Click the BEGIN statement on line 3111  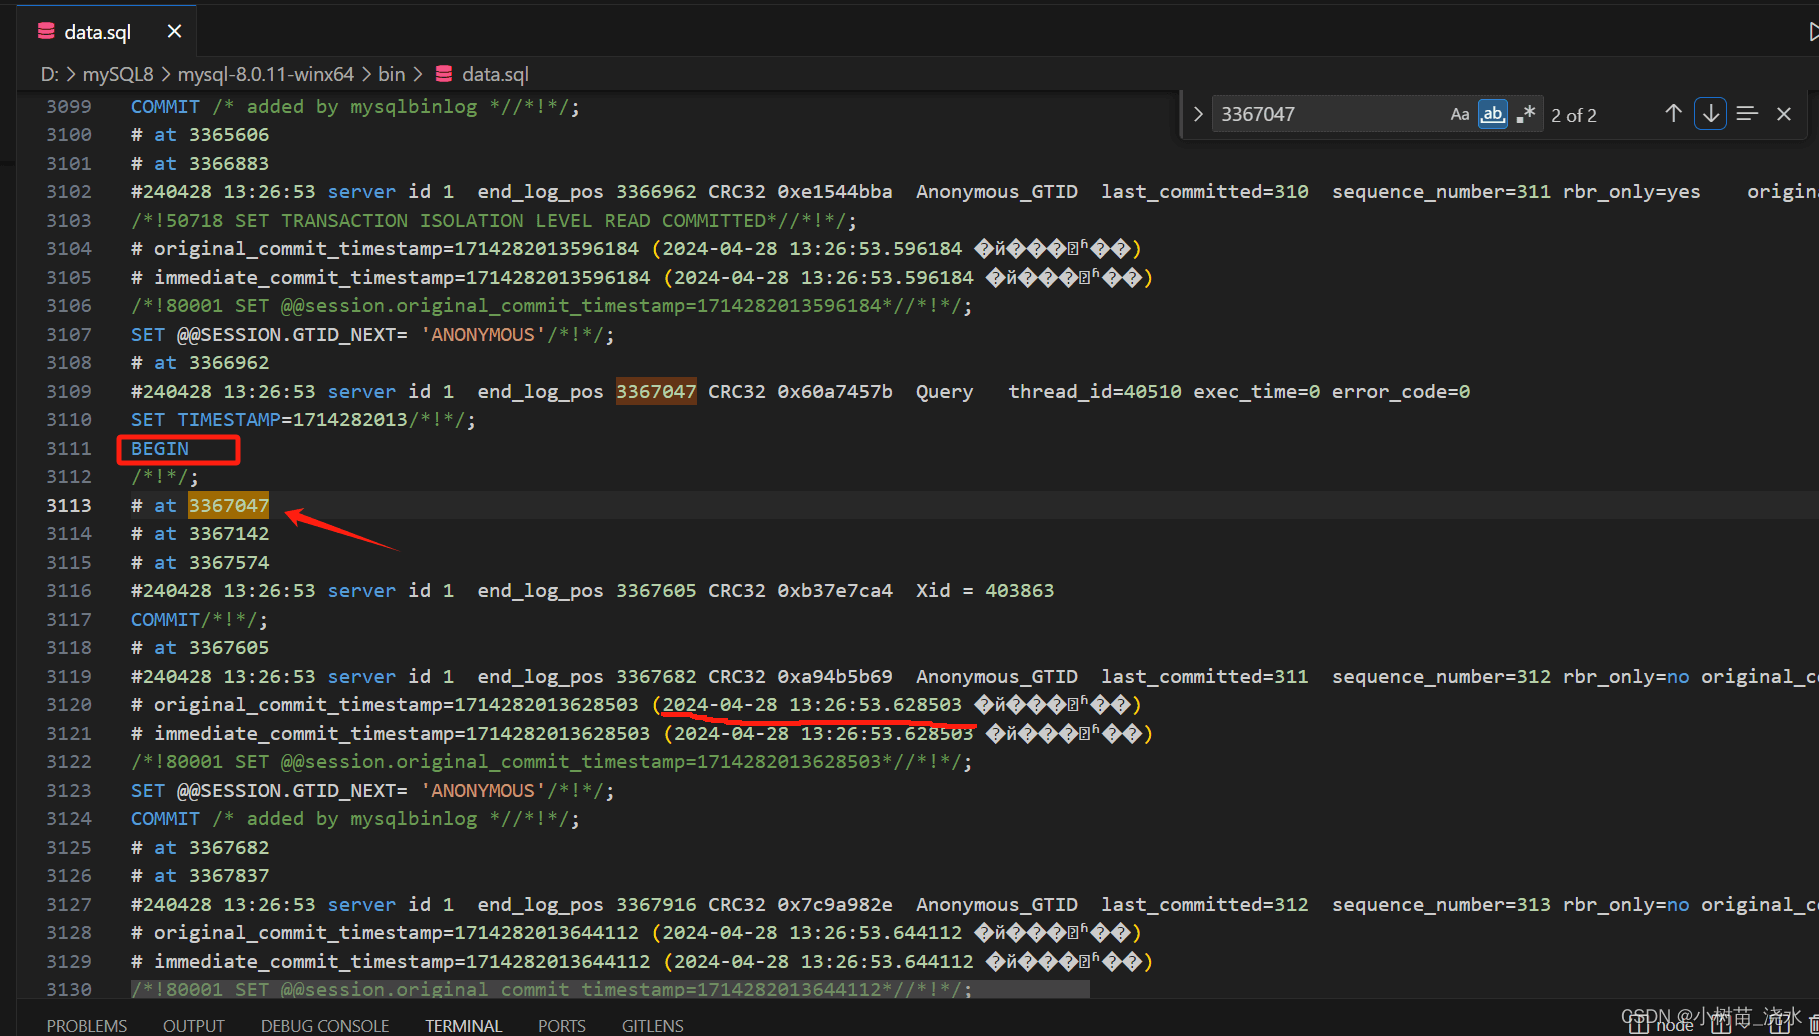click(x=160, y=448)
